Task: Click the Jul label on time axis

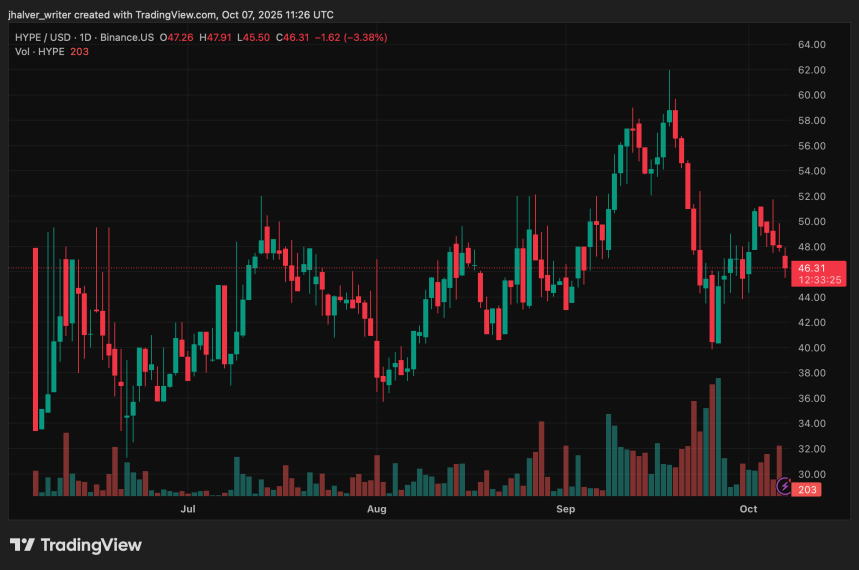Action: [x=187, y=509]
